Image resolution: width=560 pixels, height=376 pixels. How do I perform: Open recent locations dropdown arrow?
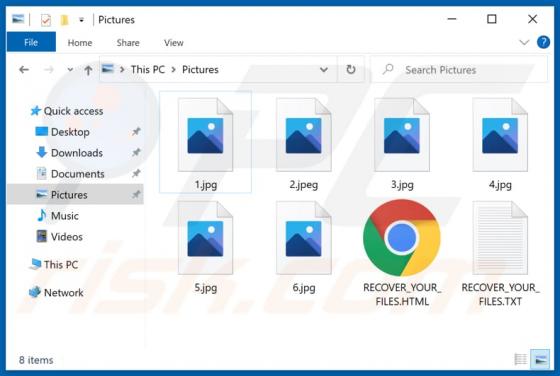[x=70, y=69]
